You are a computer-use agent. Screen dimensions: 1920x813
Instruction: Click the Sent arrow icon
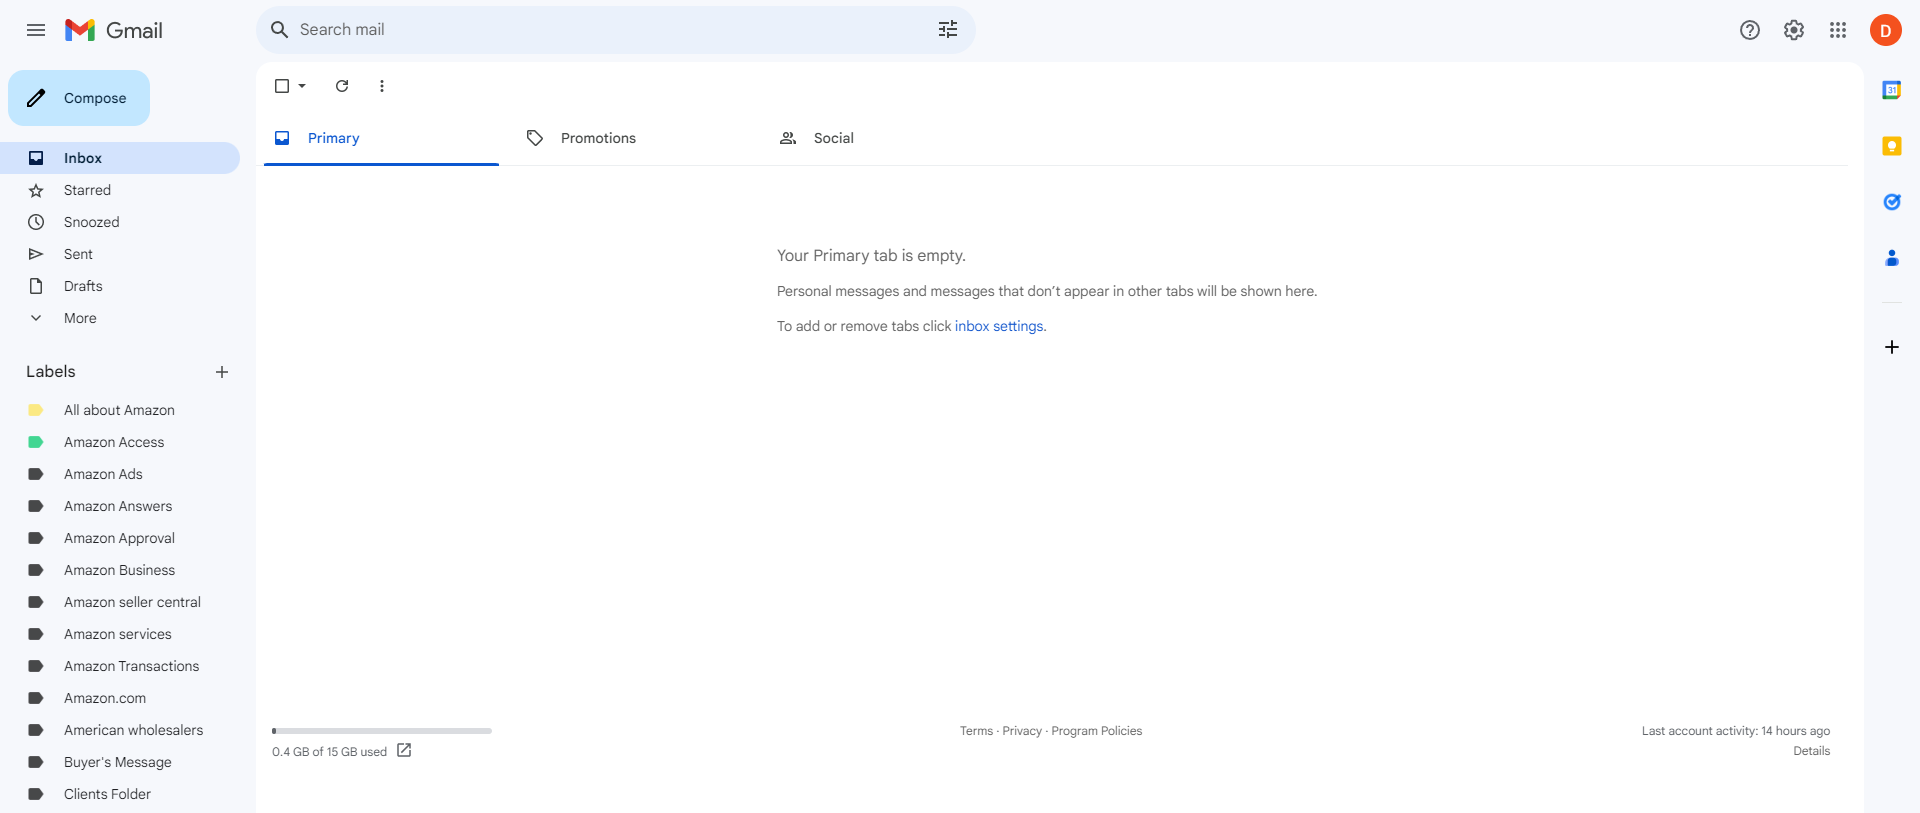(x=36, y=254)
